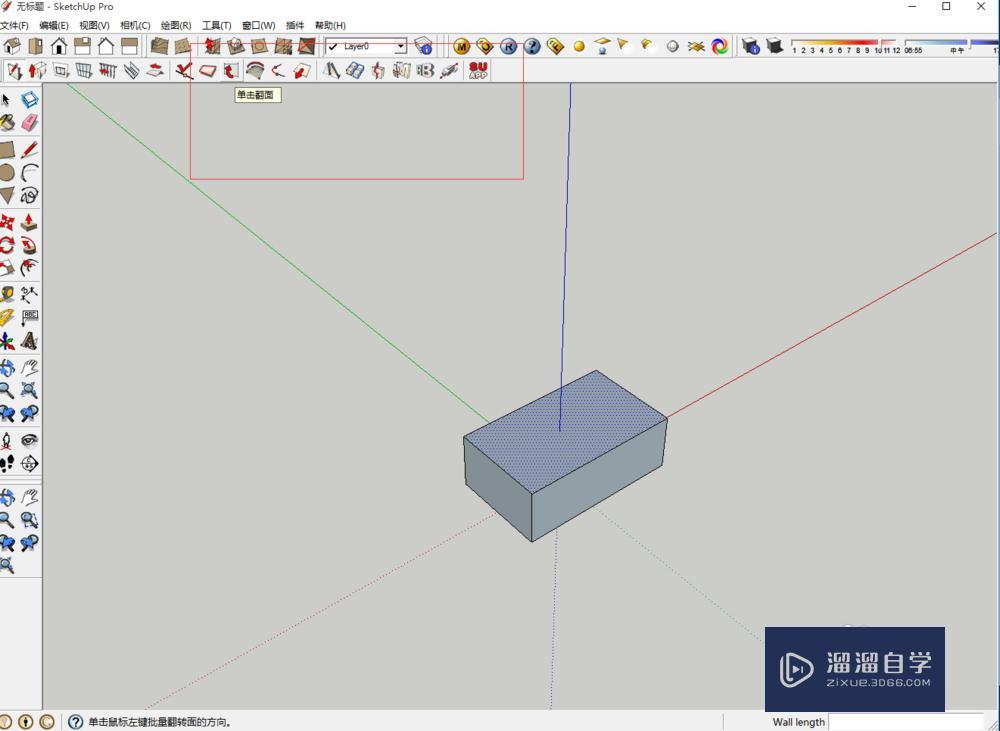This screenshot has width=1000, height=731.
Task: Click the red rectangle frame plugin icon
Action: [208, 70]
